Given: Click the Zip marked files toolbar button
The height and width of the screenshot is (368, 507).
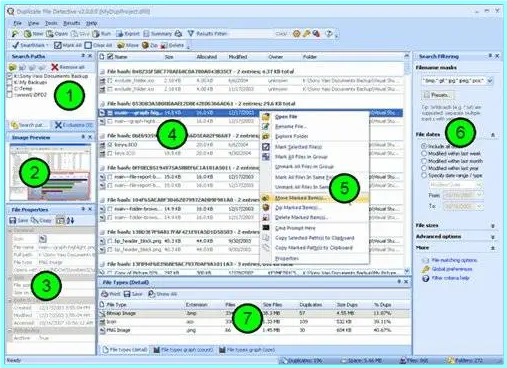Looking at the screenshot, I should click(x=149, y=45).
